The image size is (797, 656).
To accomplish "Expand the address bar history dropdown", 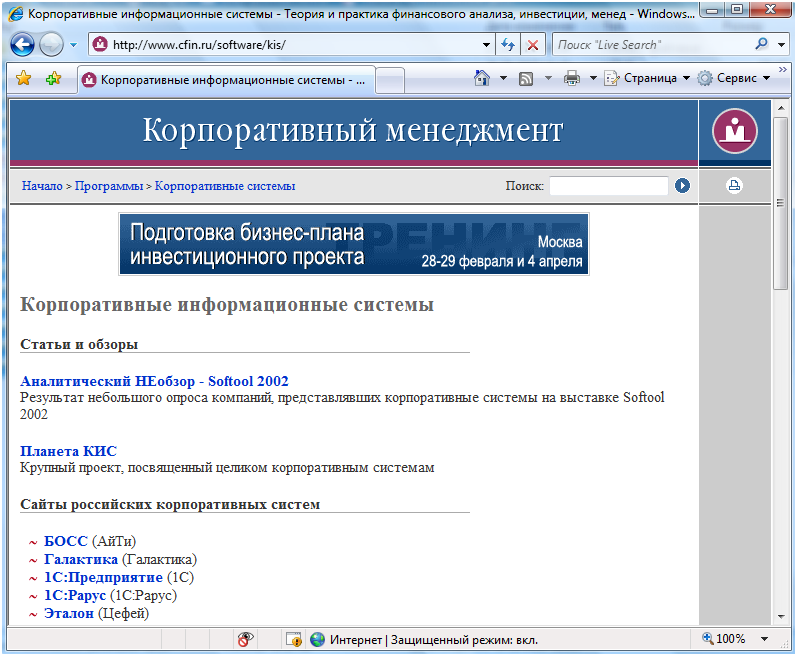I will (x=486, y=45).
